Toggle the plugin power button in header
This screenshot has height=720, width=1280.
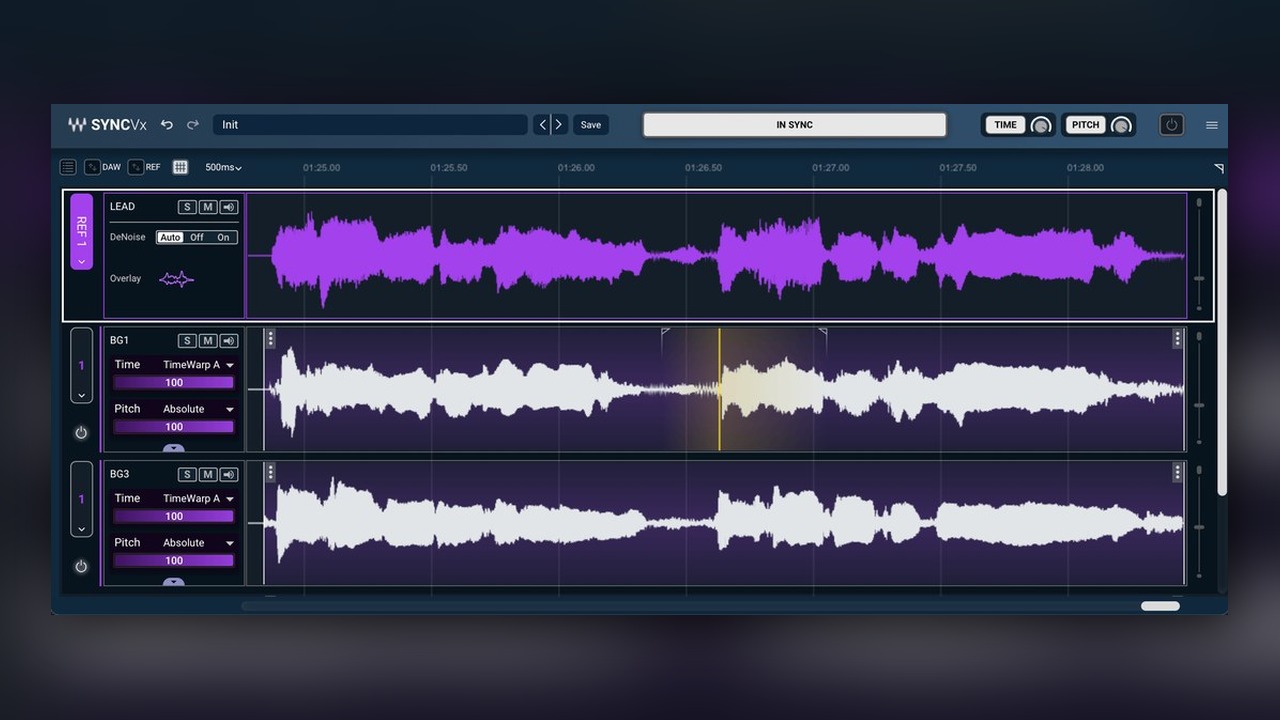1171,125
